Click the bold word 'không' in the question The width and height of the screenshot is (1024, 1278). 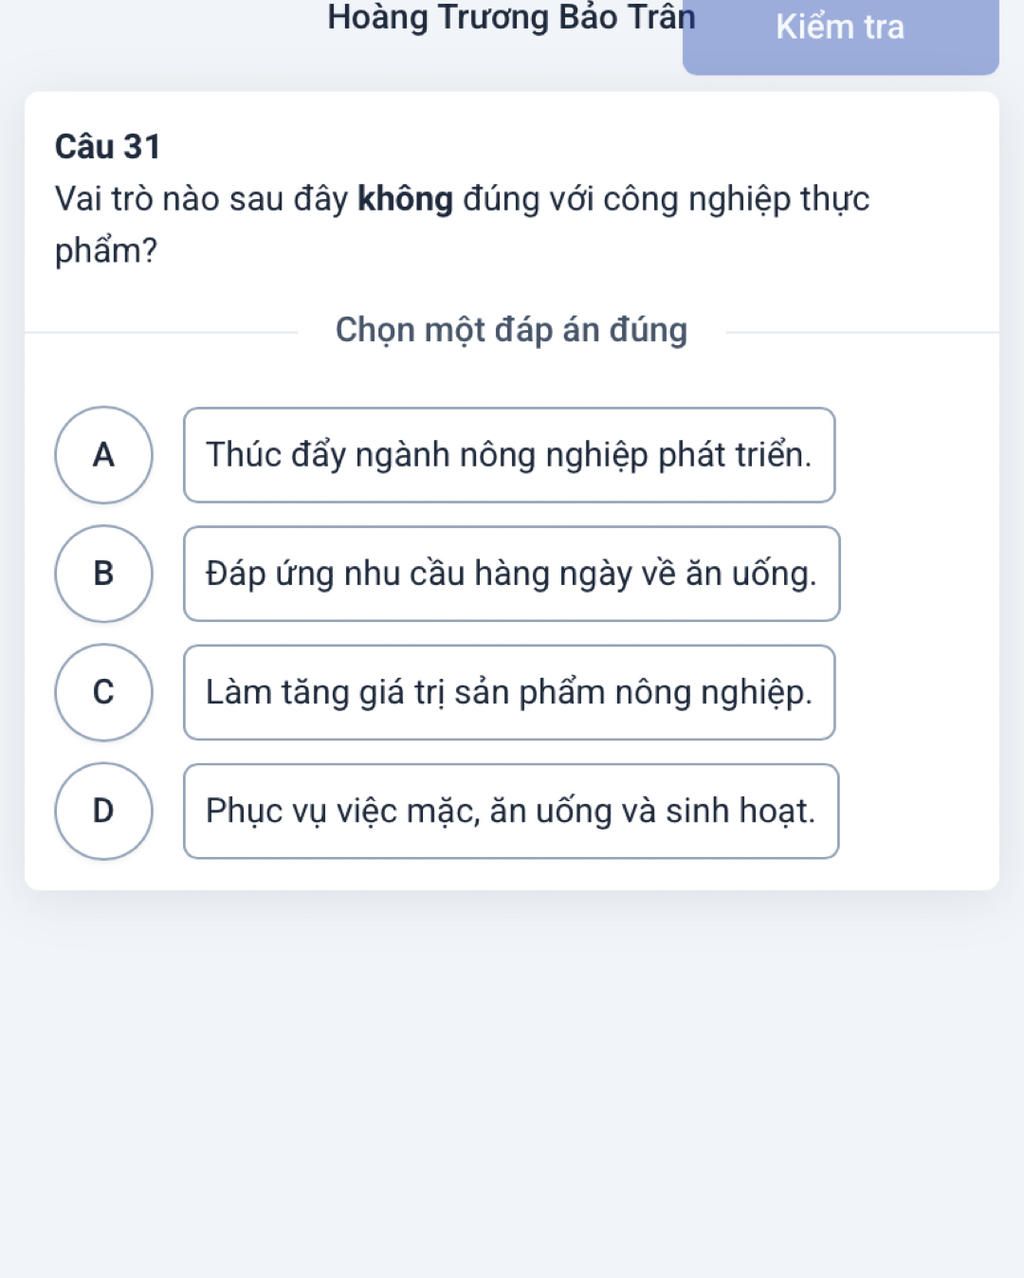[405, 200]
